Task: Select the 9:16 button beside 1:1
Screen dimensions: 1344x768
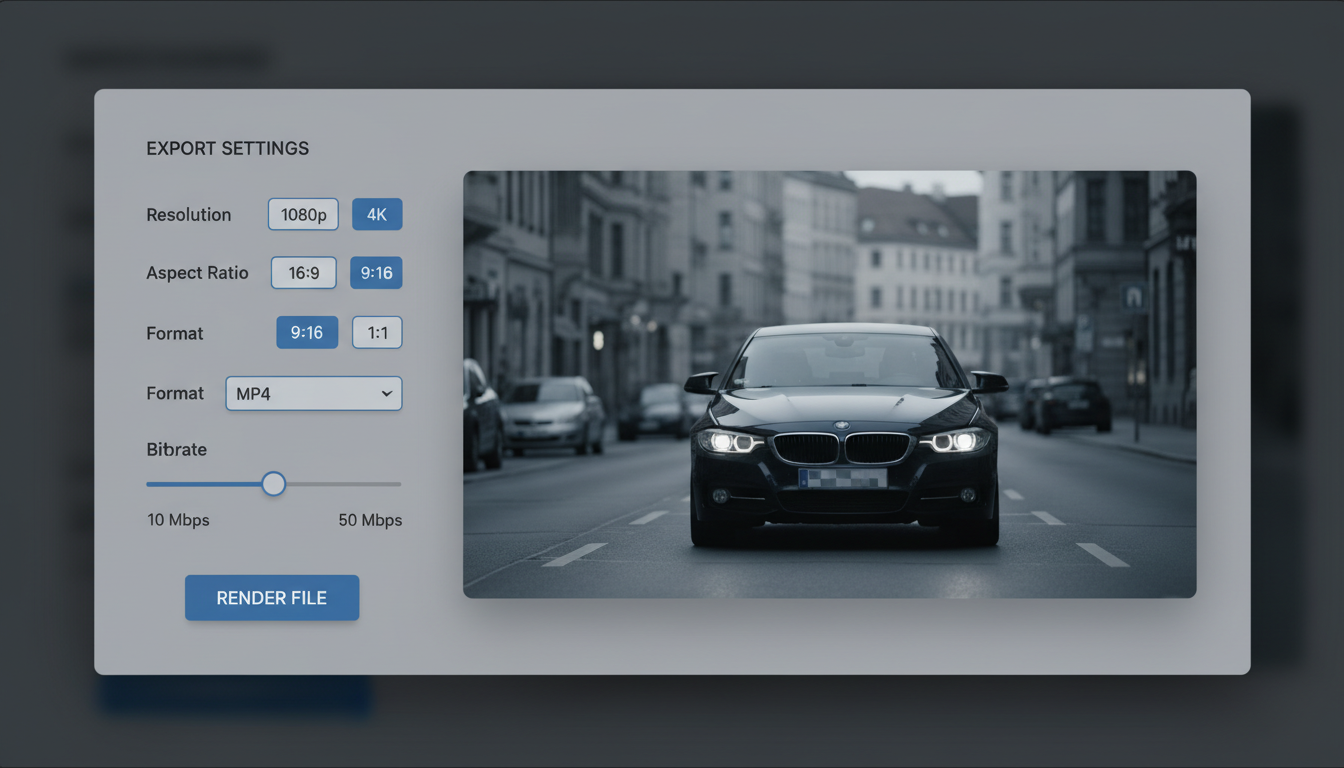Action: coord(307,333)
